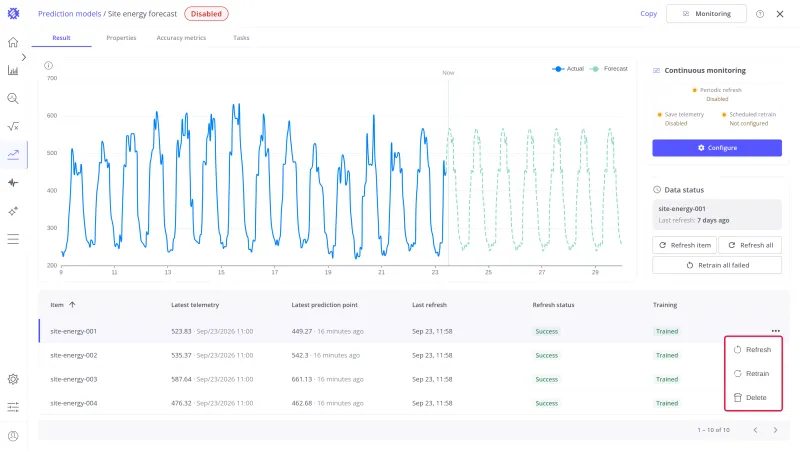Click the Prediction models breadcrumb link
The height and width of the screenshot is (450, 800).
(x=69, y=14)
